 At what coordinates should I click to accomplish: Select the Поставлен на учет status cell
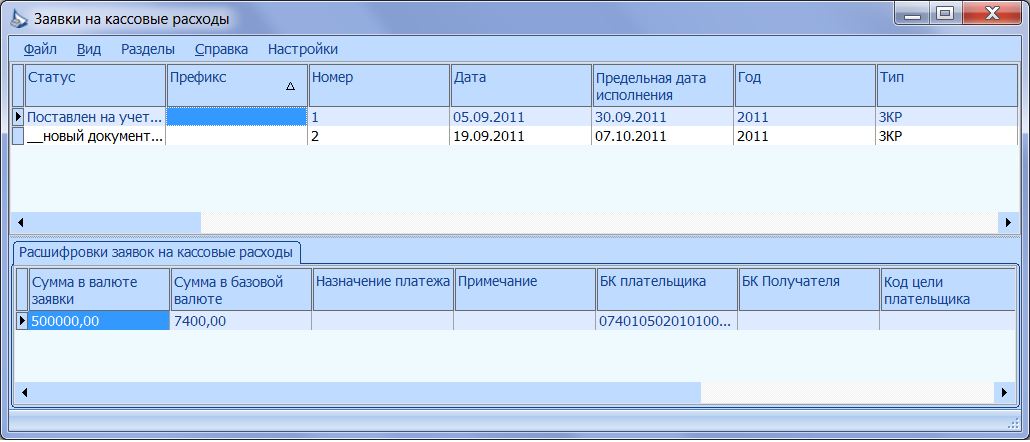point(95,117)
